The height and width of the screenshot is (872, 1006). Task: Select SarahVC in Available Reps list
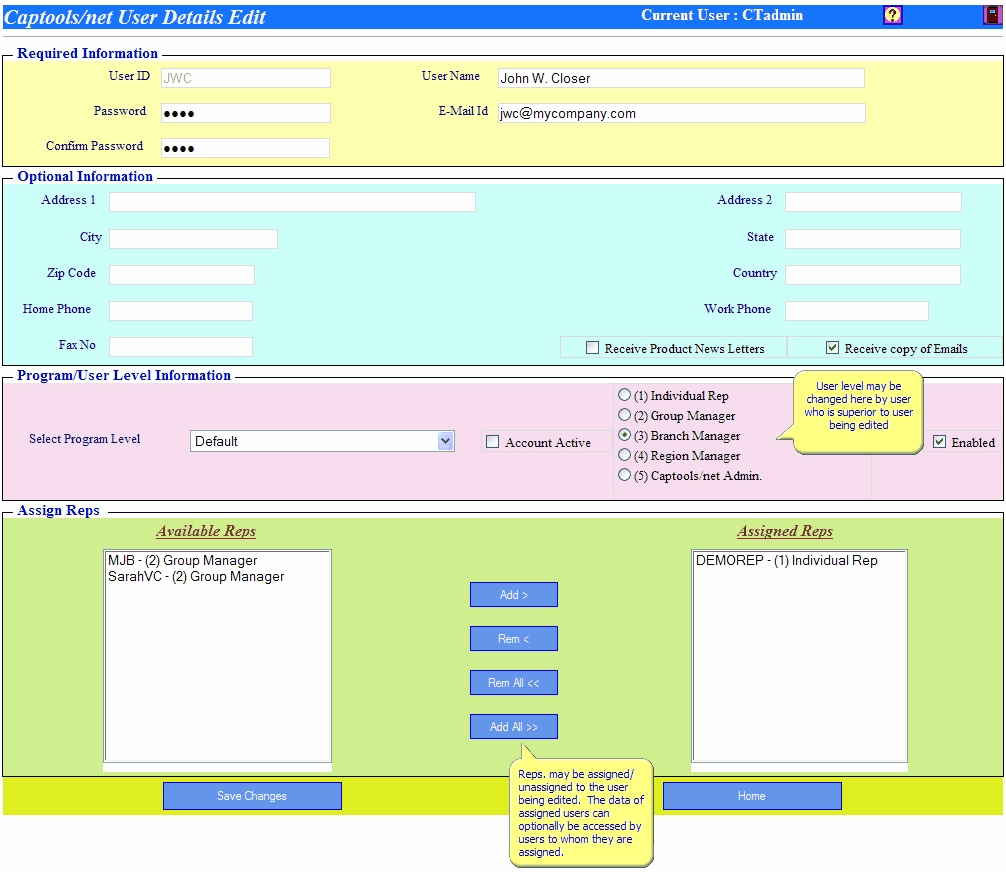pos(196,577)
